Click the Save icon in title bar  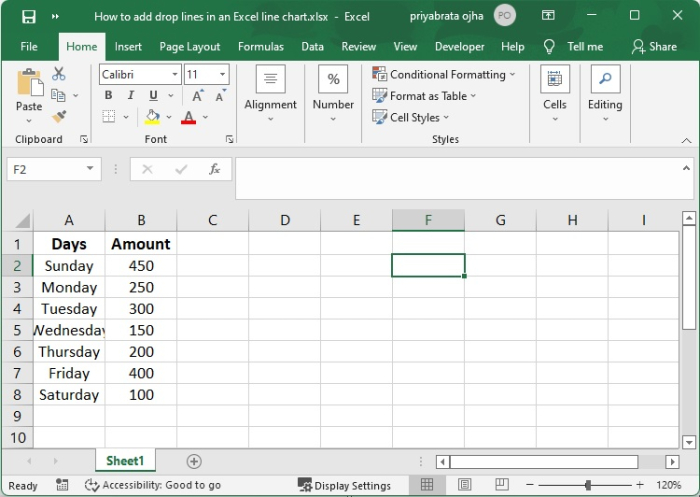click(28, 16)
